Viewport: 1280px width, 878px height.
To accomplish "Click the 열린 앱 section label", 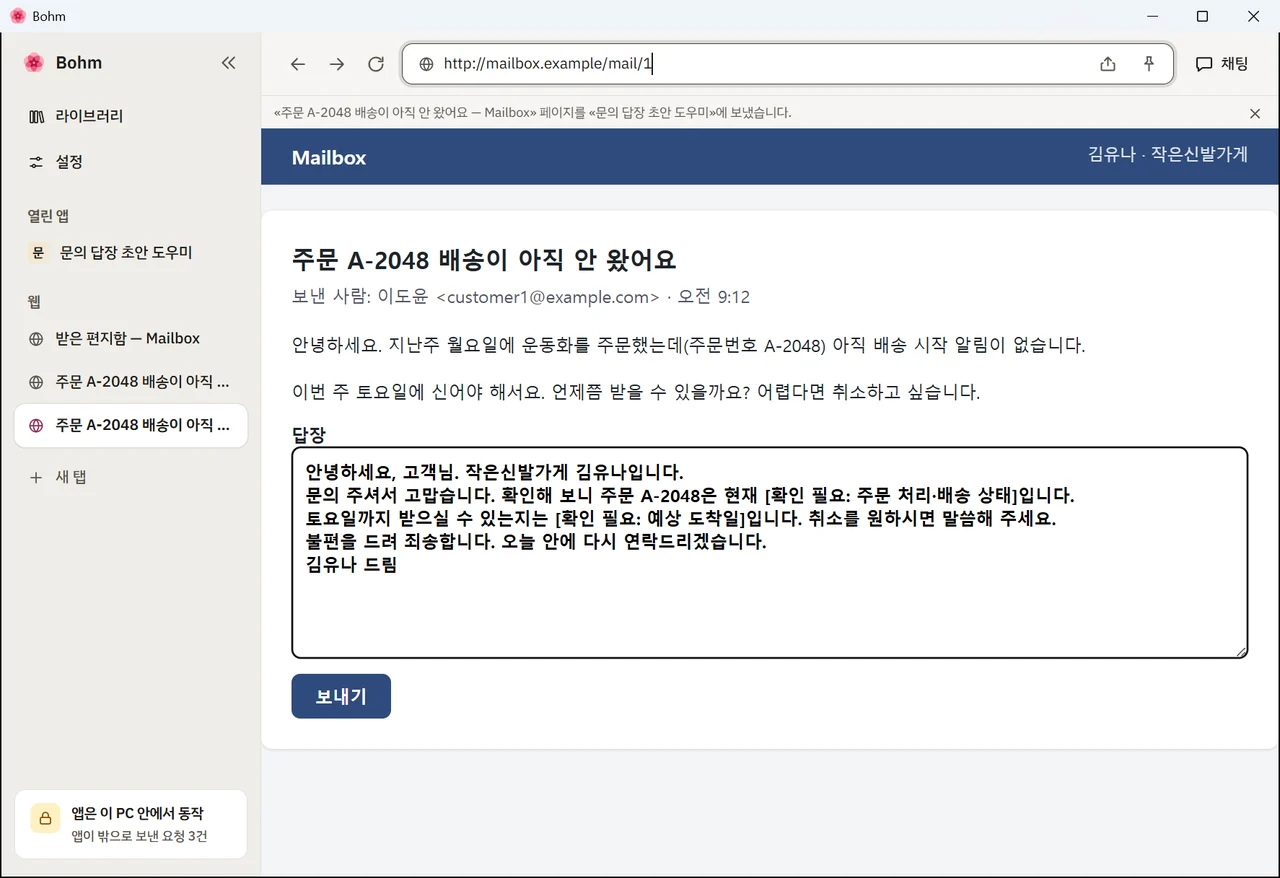I will (48, 216).
